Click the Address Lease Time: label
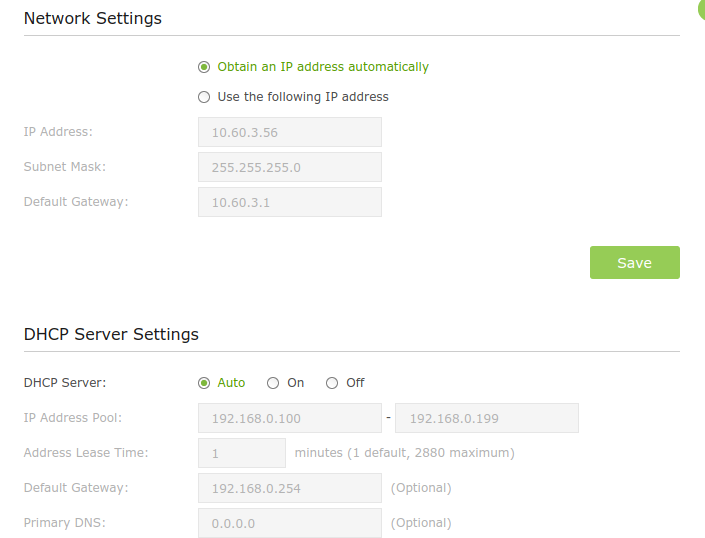 pos(86,453)
